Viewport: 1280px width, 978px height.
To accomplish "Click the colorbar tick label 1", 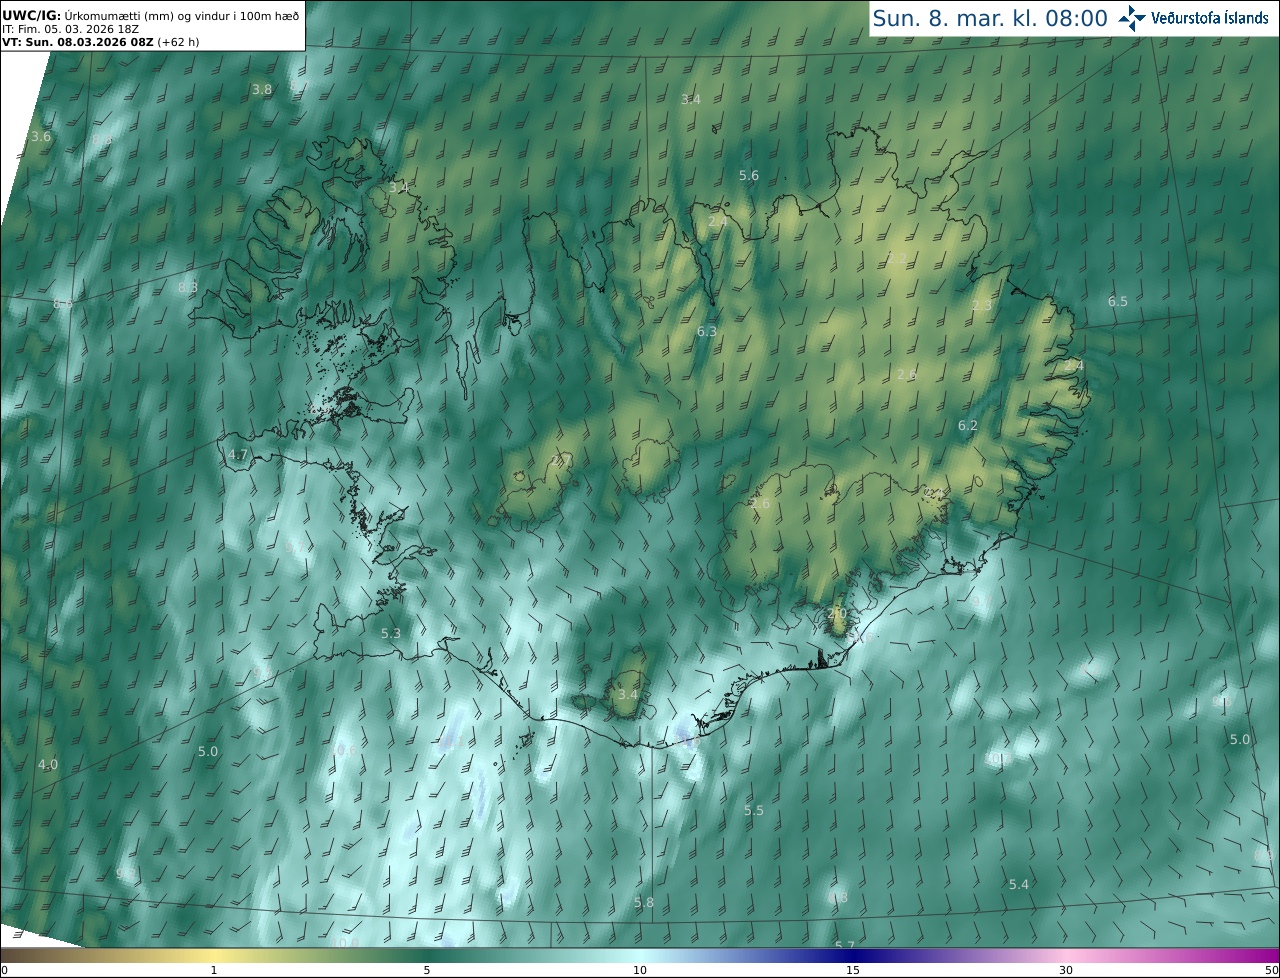I will click(x=213, y=970).
